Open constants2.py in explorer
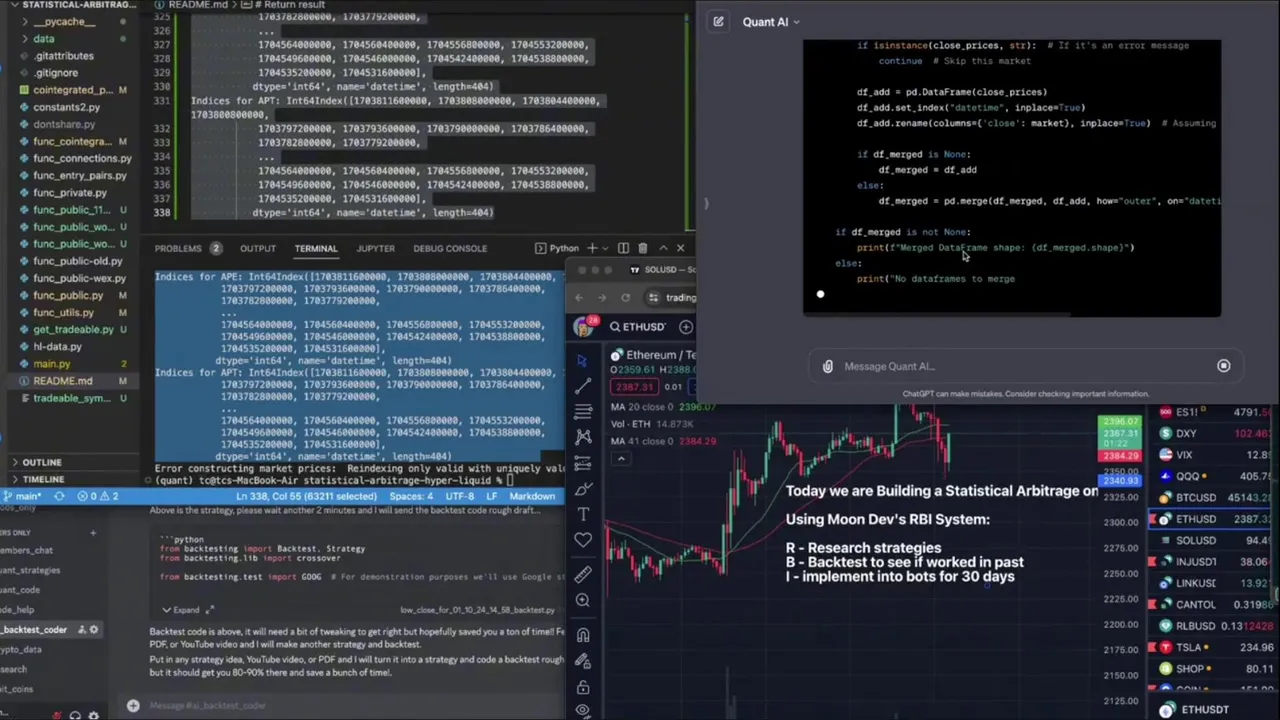This screenshot has height=720, width=1280. pos(66,107)
